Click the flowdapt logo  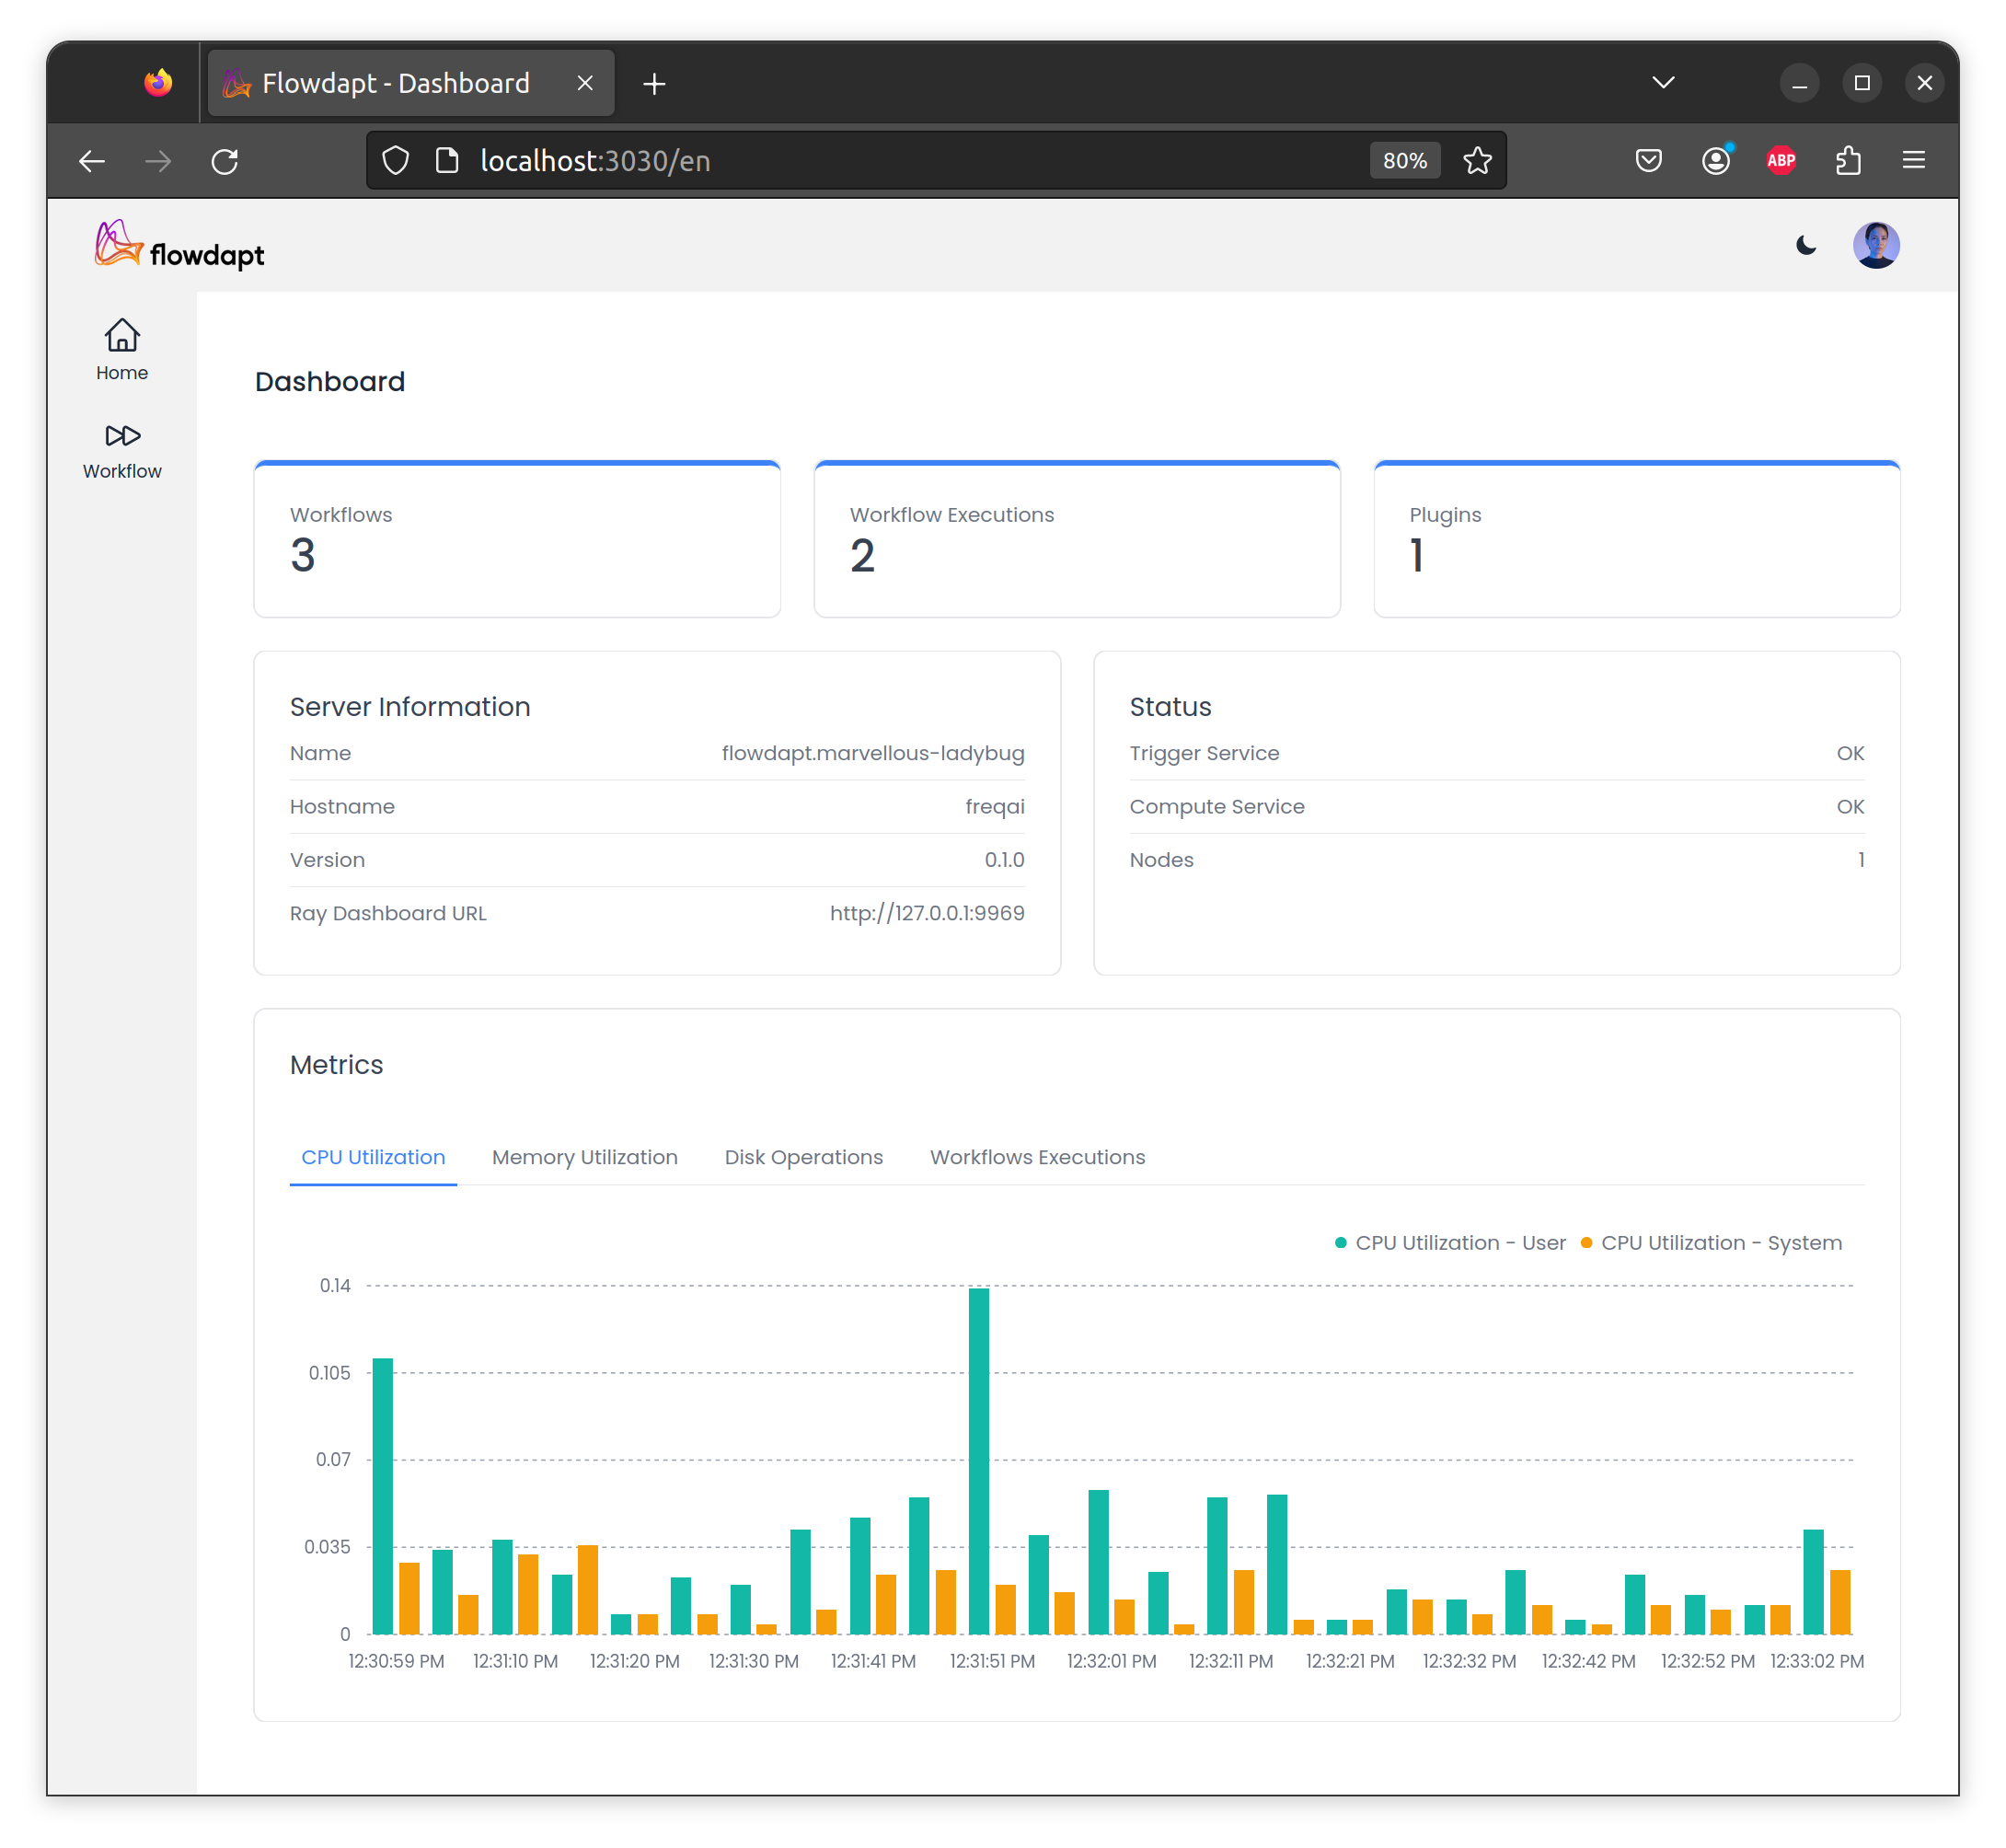180,246
